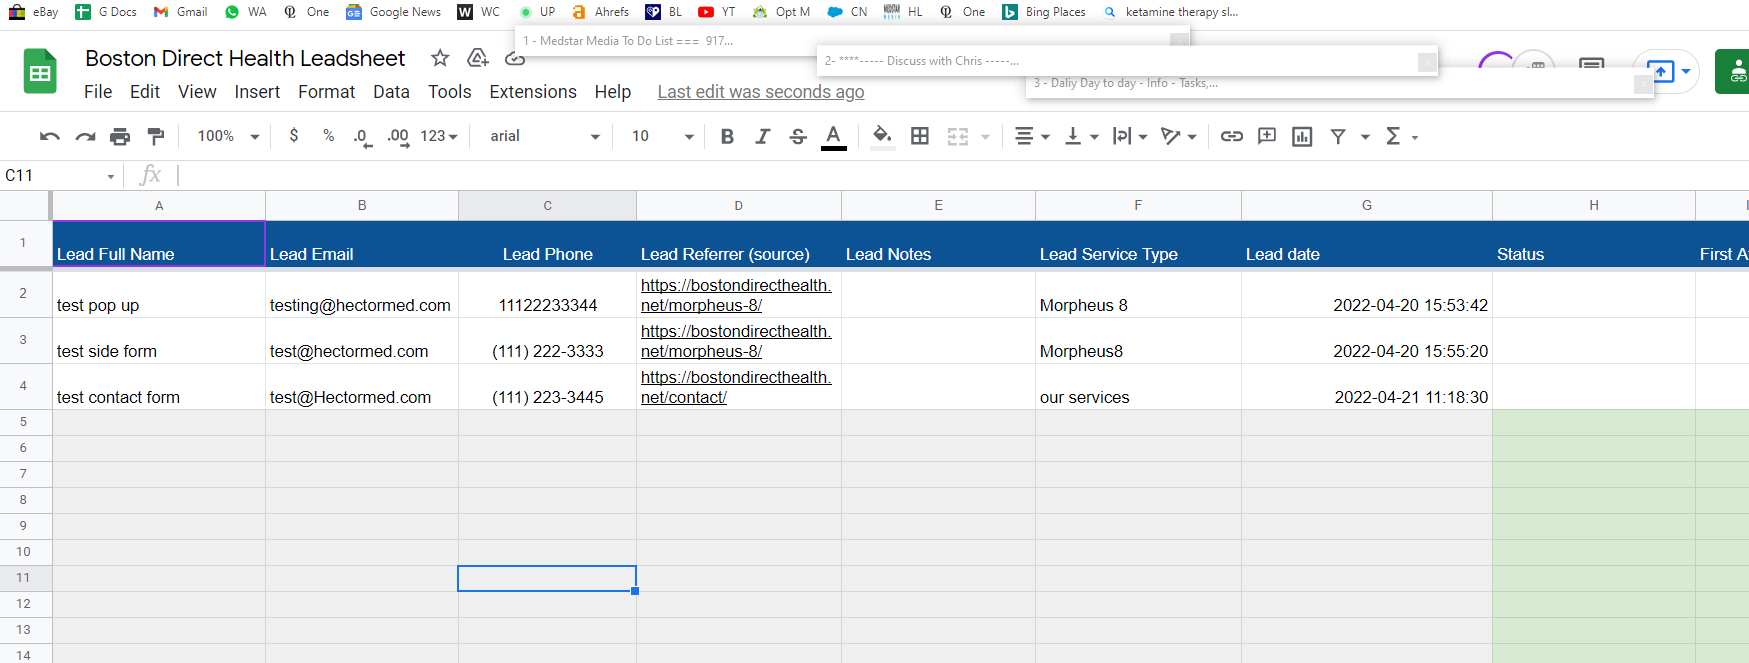Open the Extensions menu

pyautogui.click(x=533, y=92)
